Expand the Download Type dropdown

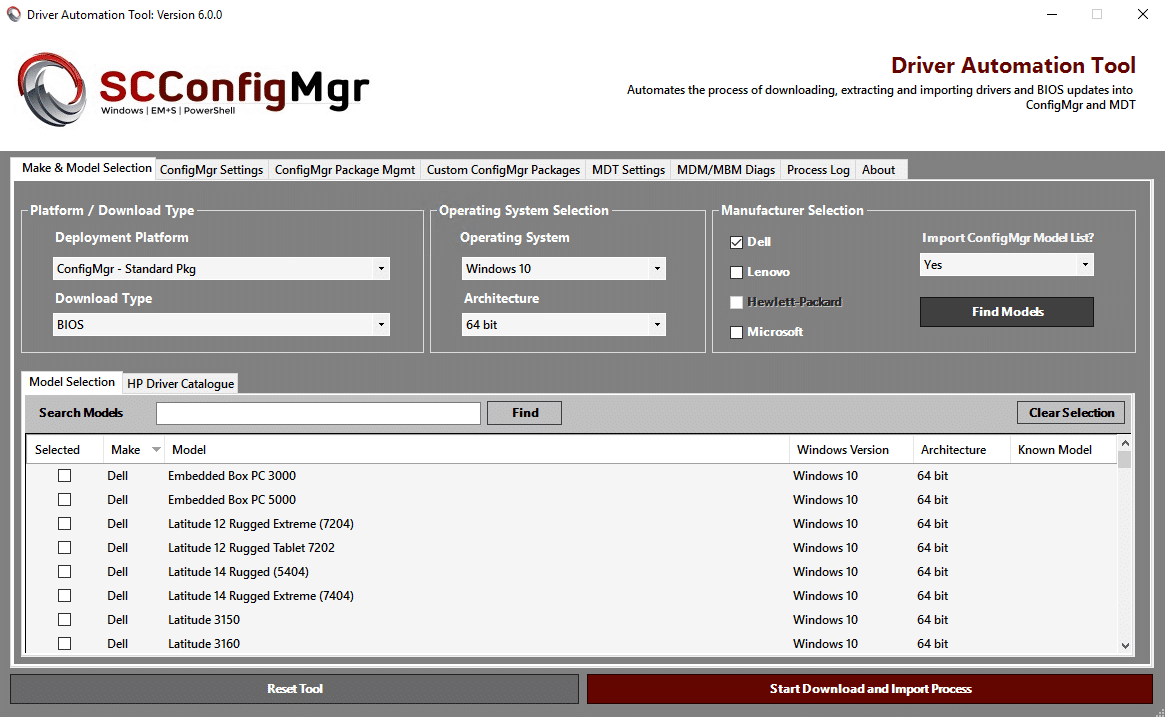coord(221,324)
